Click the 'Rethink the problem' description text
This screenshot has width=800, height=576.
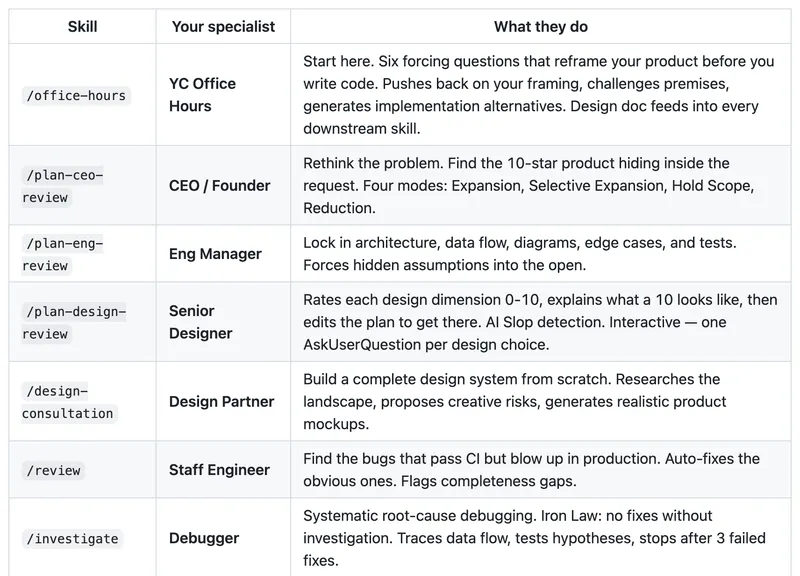pos(529,186)
